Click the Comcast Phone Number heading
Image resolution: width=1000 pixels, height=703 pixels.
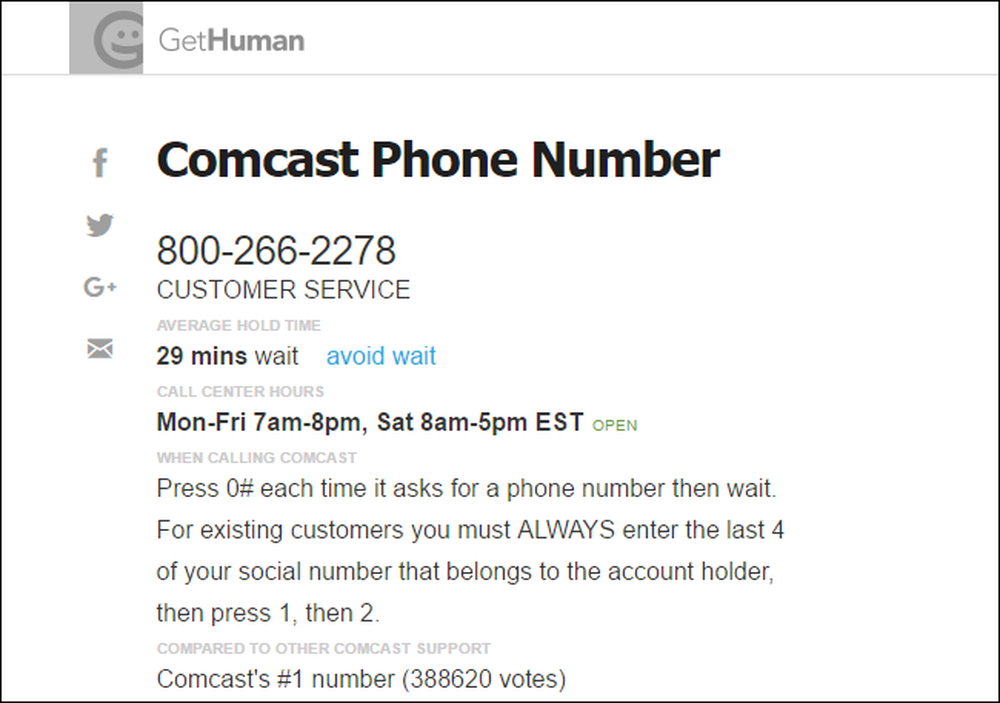coord(438,159)
